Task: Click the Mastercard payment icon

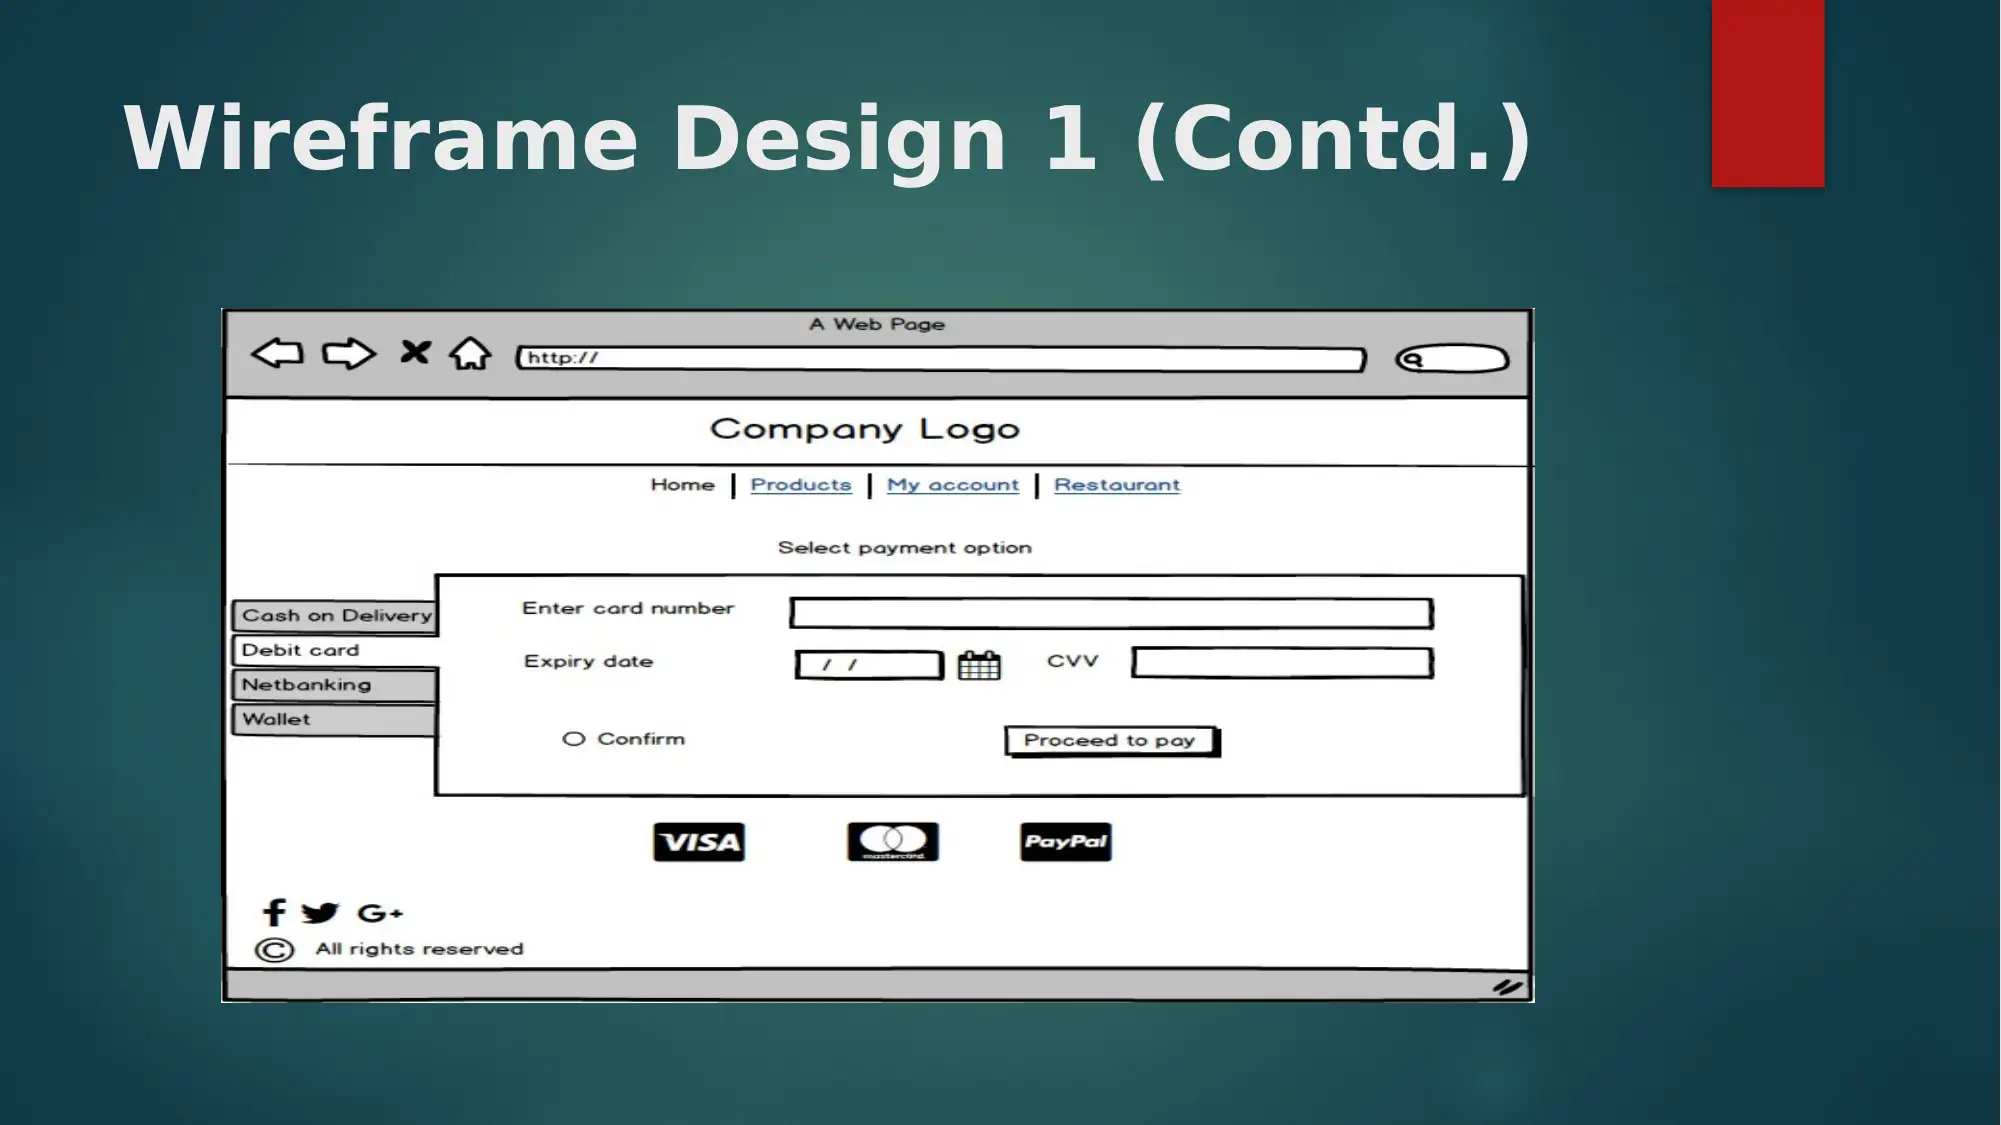Action: pos(889,841)
